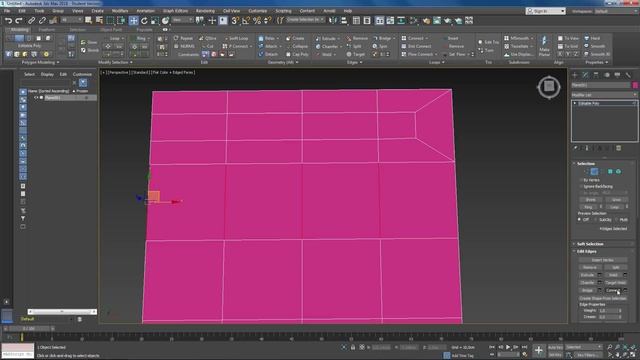Toggle the Percent Snap icon
This screenshot has width=640, height=360.
point(257,20)
